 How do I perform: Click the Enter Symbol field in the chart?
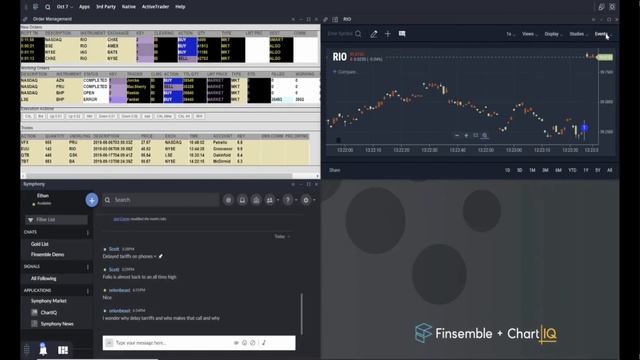pos(340,34)
